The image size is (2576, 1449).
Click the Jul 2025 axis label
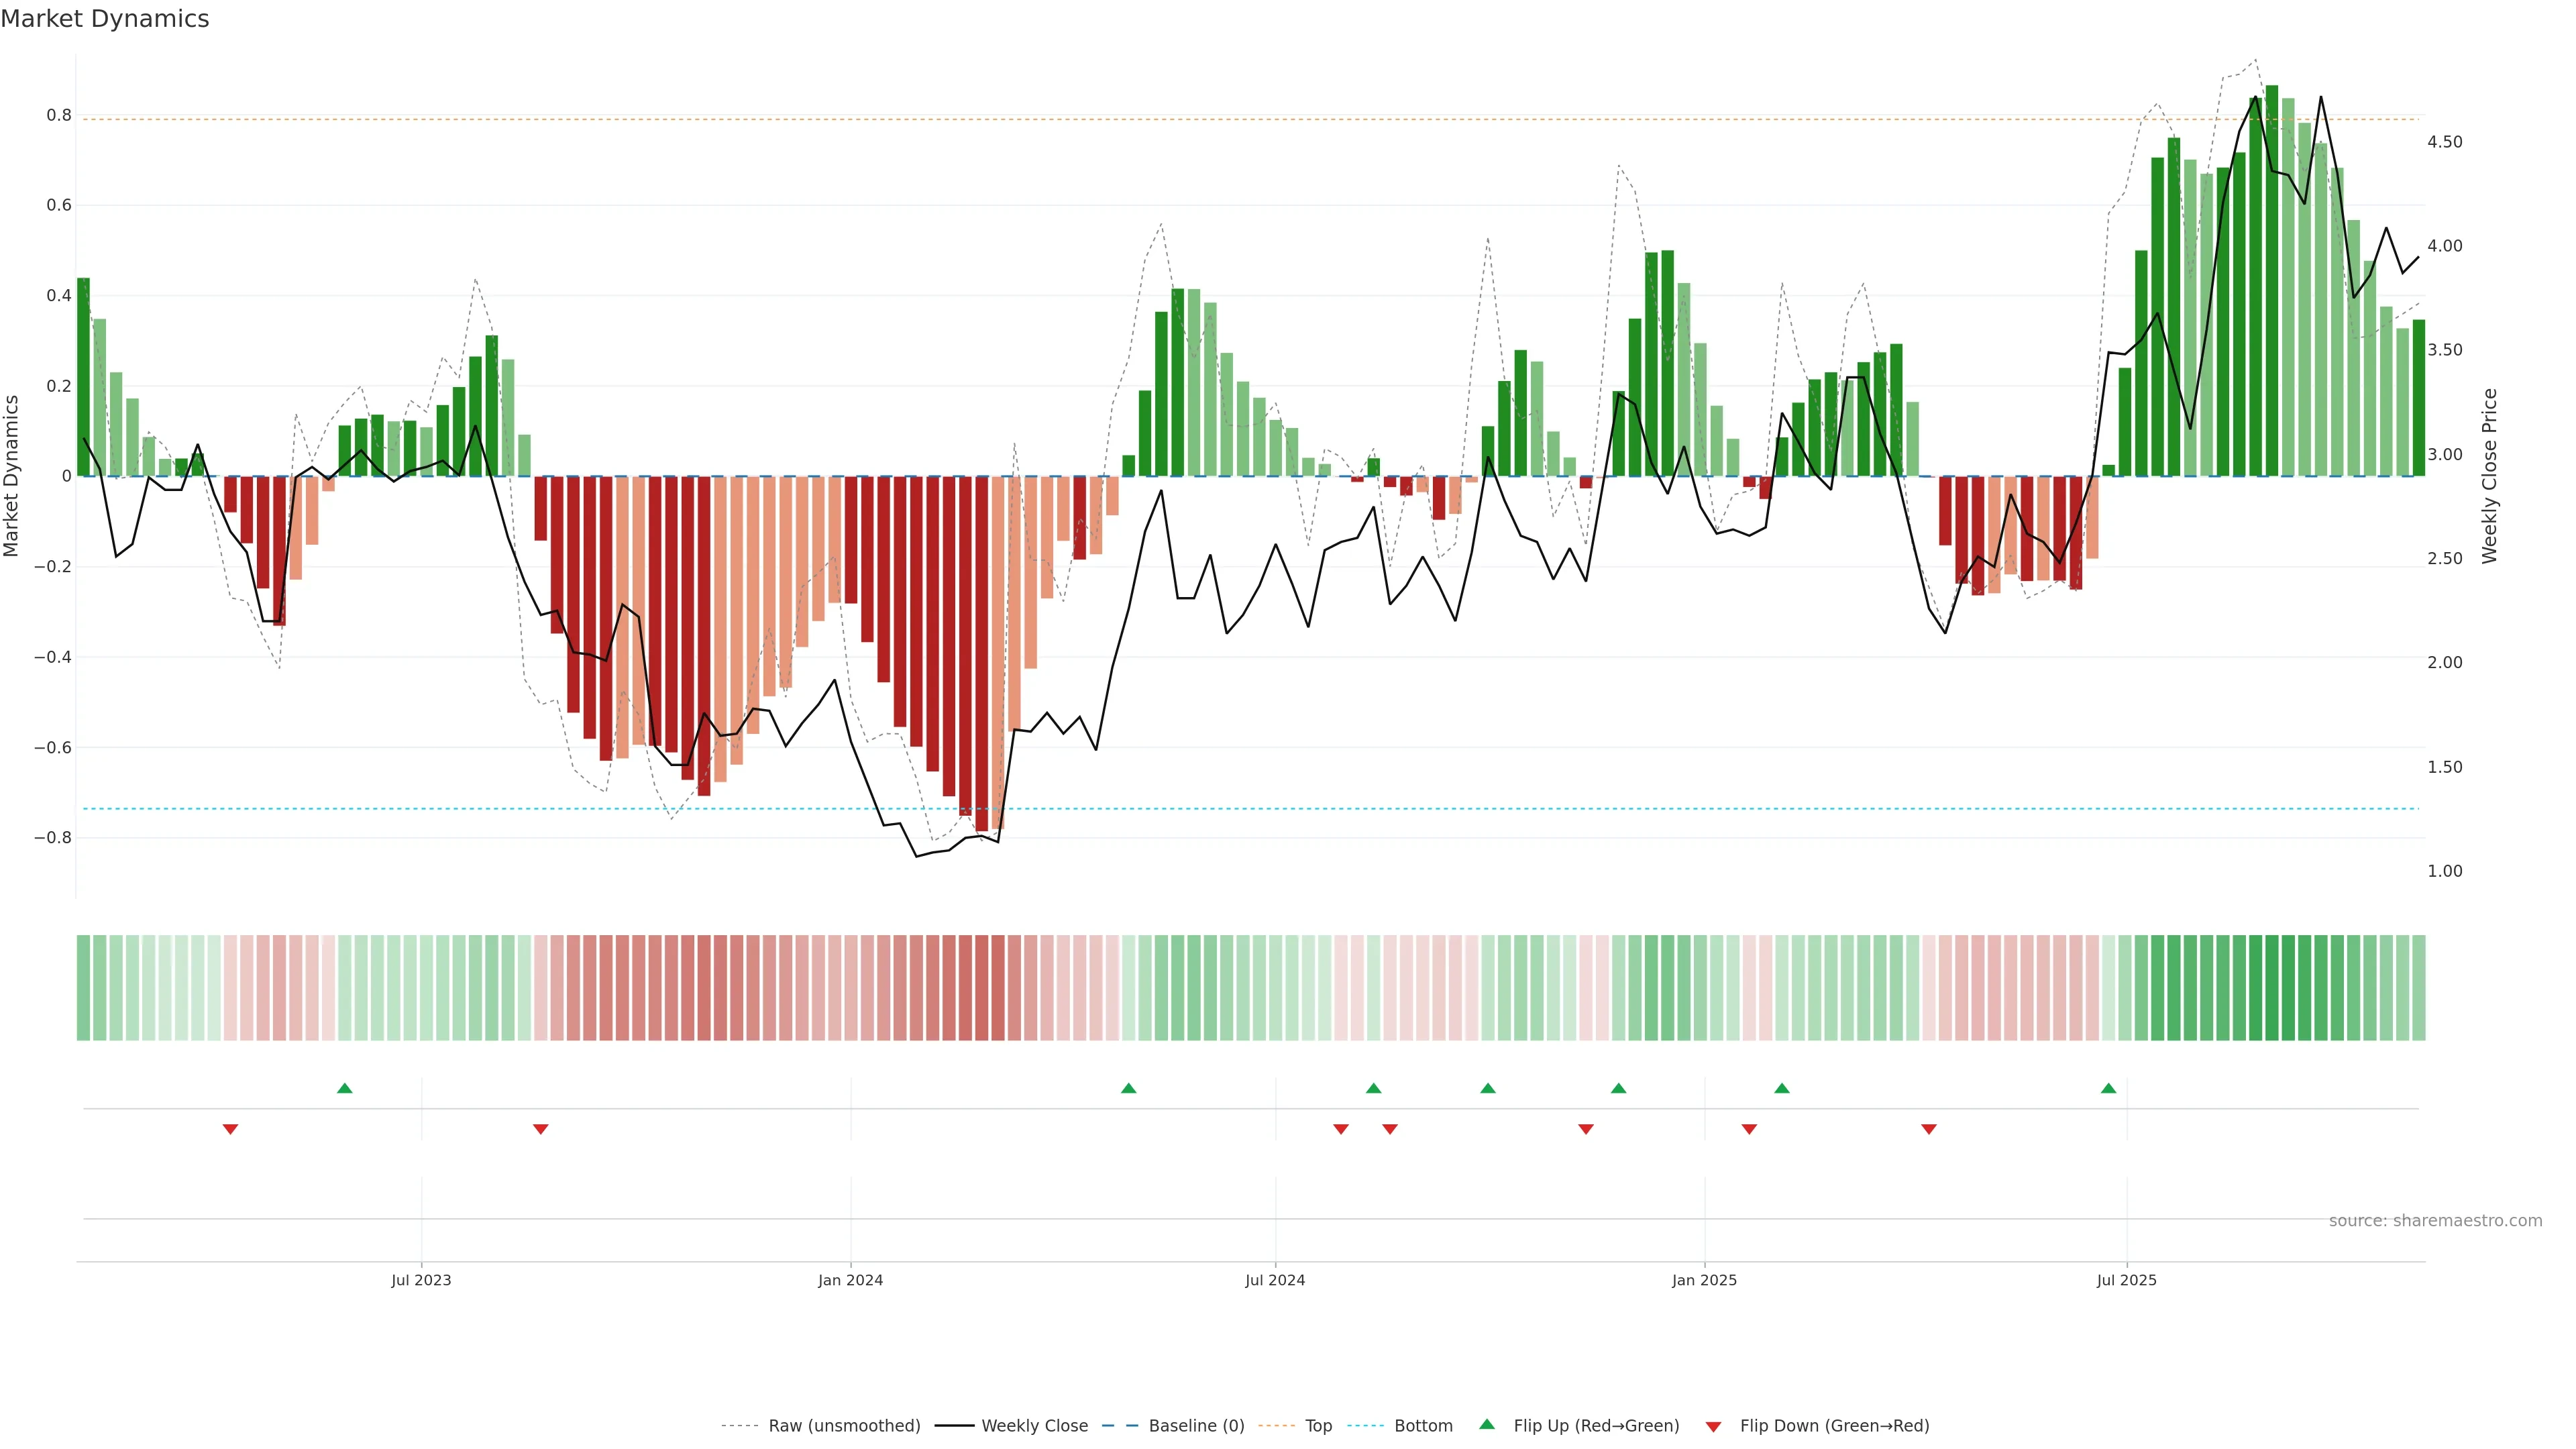tap(2126, 1280)
